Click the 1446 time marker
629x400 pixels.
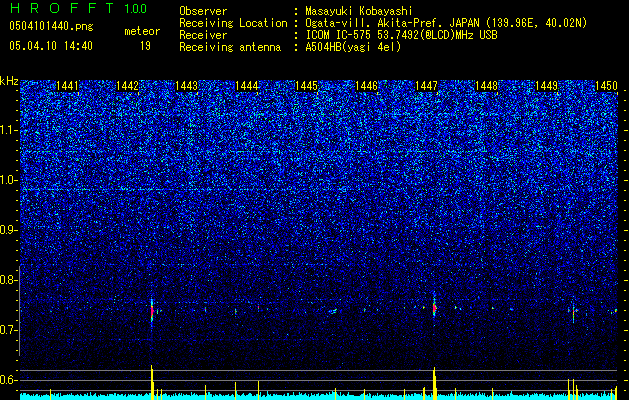pos(367,86)
